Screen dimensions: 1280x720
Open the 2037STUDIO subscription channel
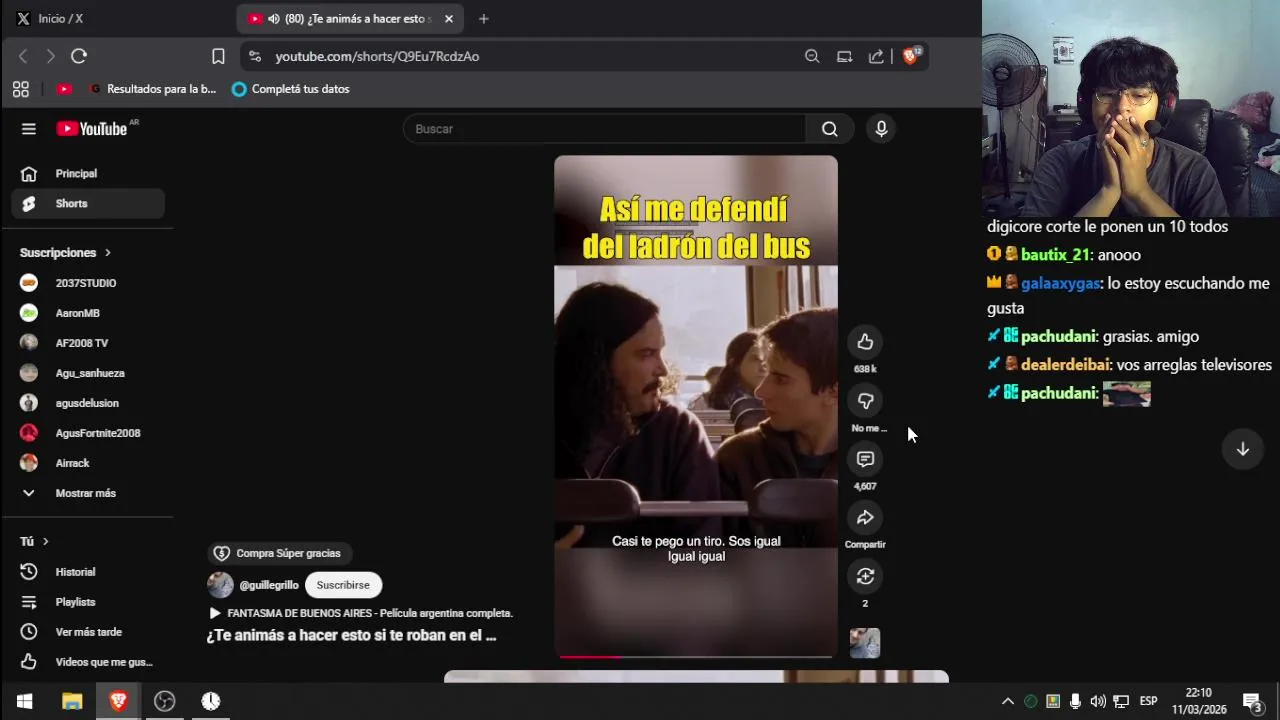(x=88, y=283)
